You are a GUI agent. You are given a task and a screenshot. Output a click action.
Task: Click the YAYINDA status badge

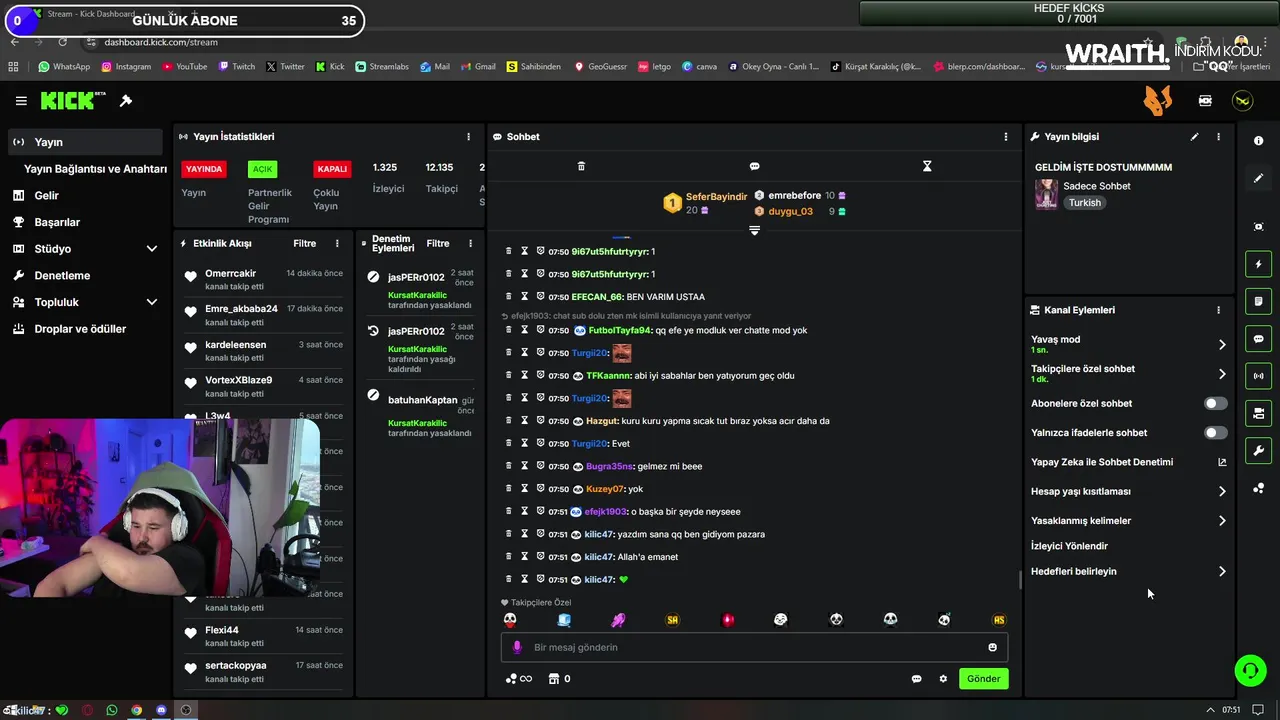coord(204,169)
